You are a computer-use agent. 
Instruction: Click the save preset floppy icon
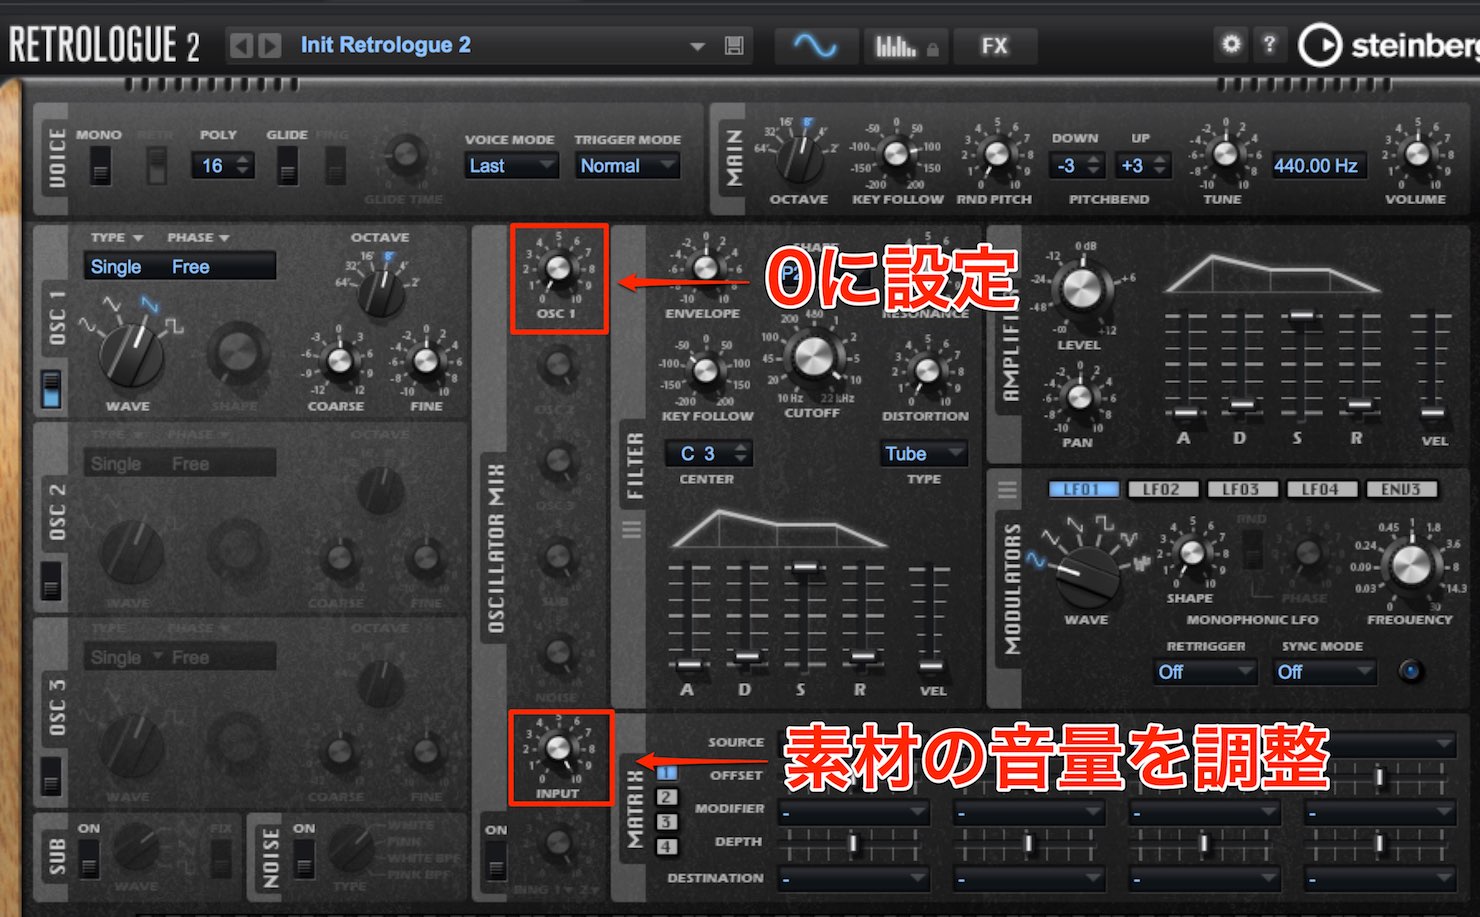(734, 46)
